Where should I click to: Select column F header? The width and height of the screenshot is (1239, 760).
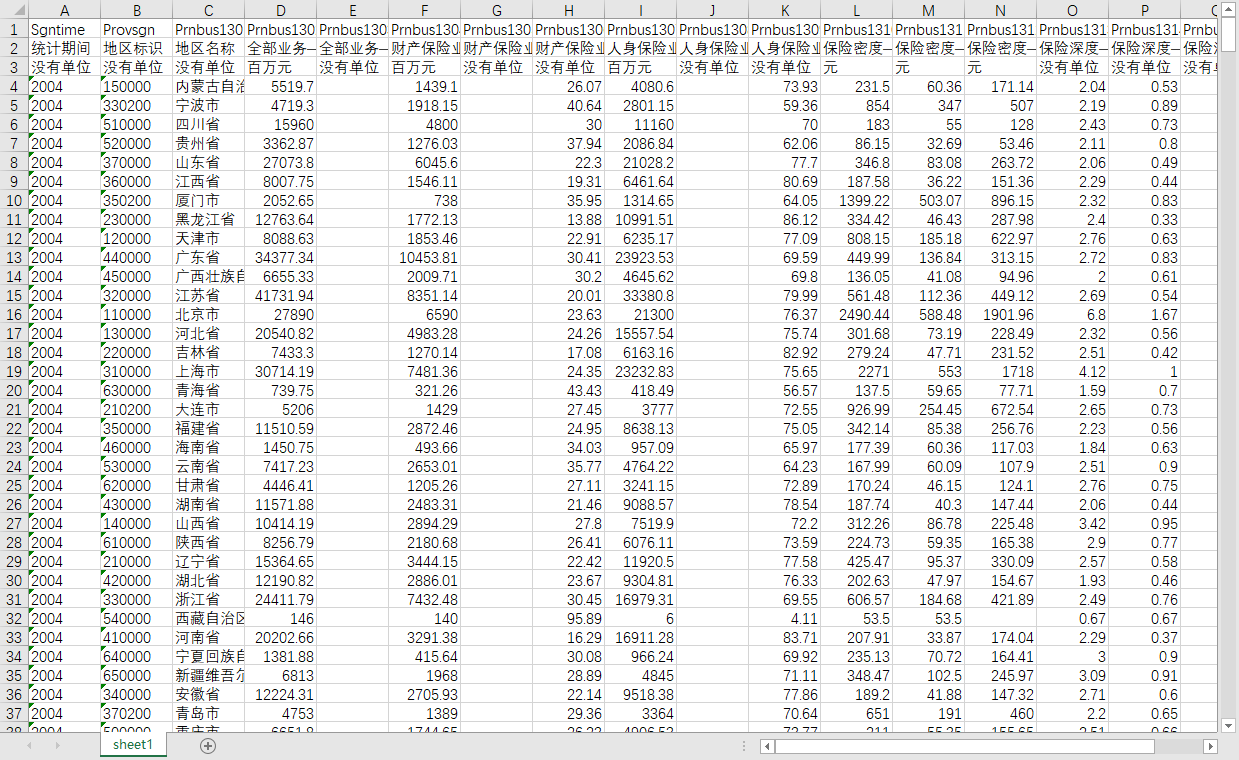click(424, 10)
